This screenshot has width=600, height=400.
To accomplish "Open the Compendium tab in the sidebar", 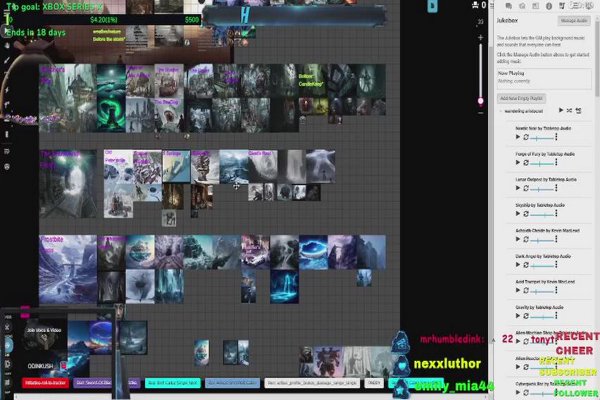I will click(549, 6).
